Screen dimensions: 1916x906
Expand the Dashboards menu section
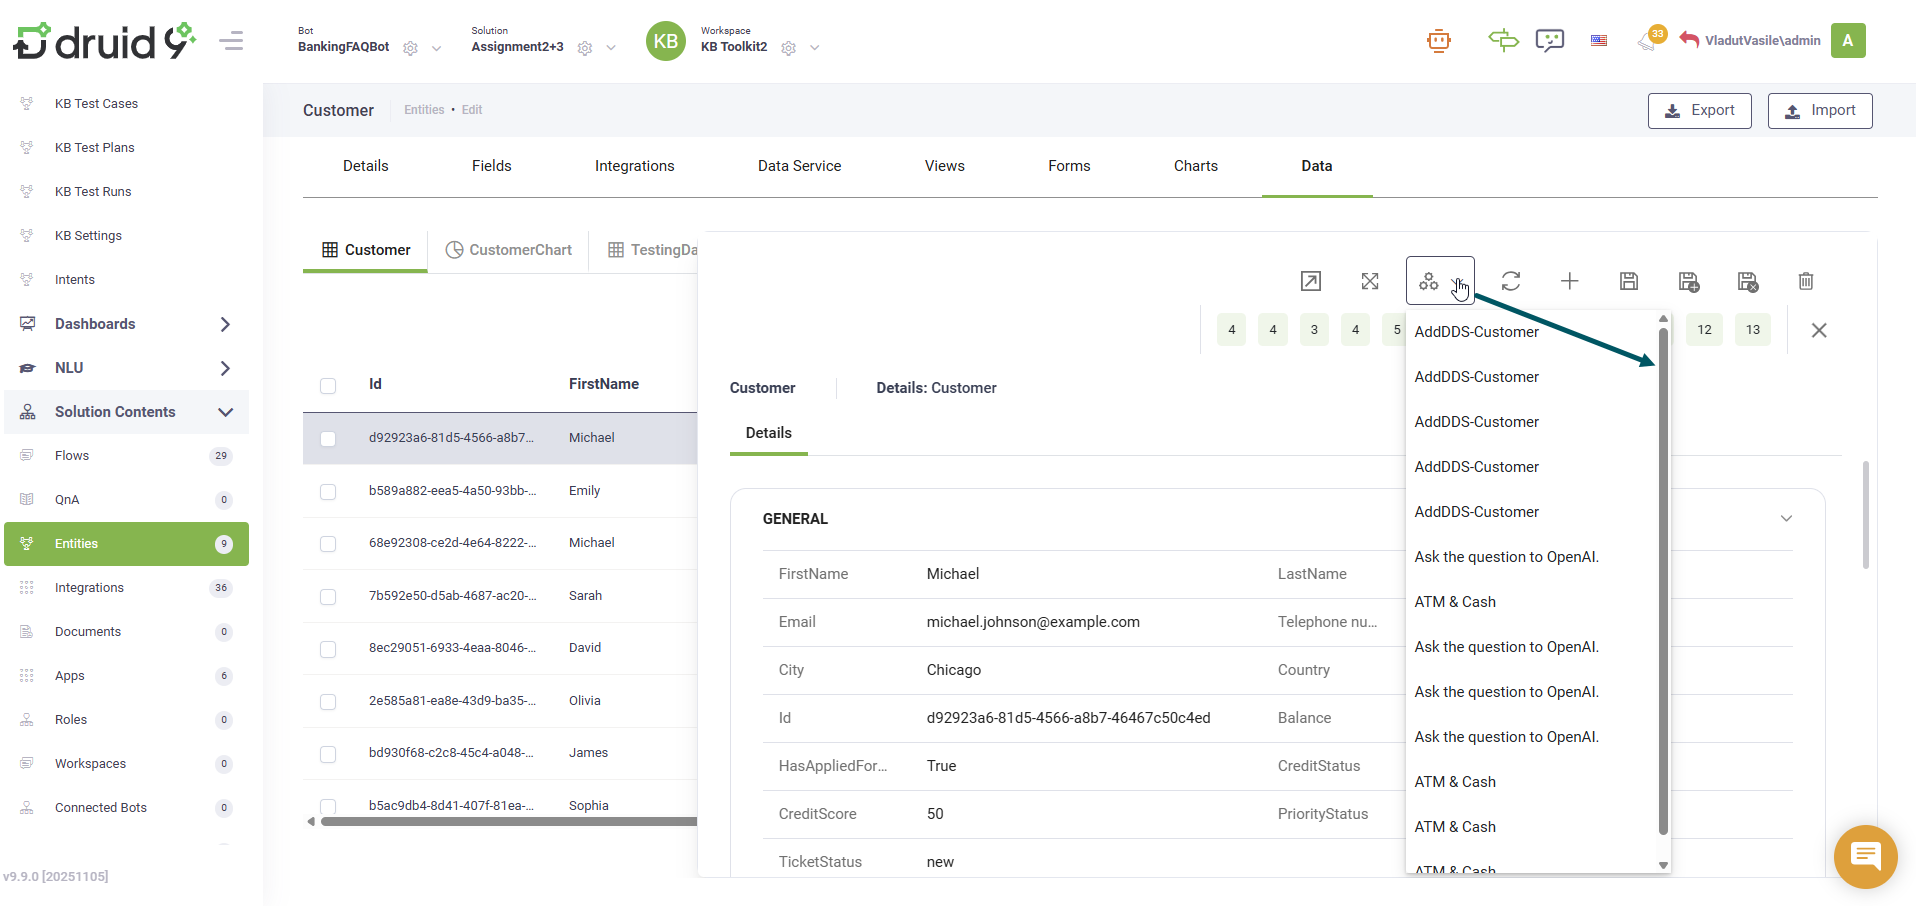(x=225, y=324)
